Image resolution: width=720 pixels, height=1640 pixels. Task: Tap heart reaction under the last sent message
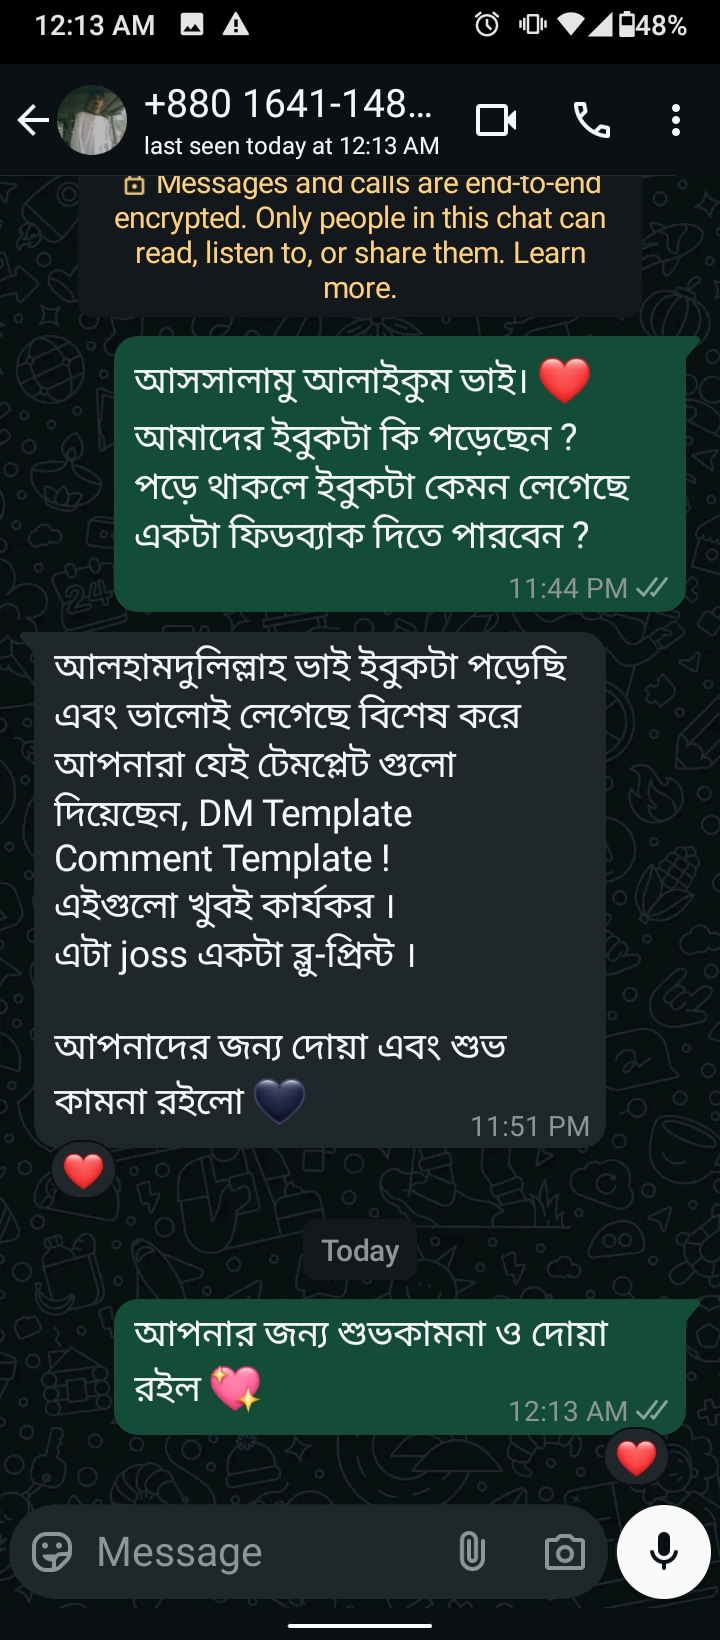point(637,1456)
